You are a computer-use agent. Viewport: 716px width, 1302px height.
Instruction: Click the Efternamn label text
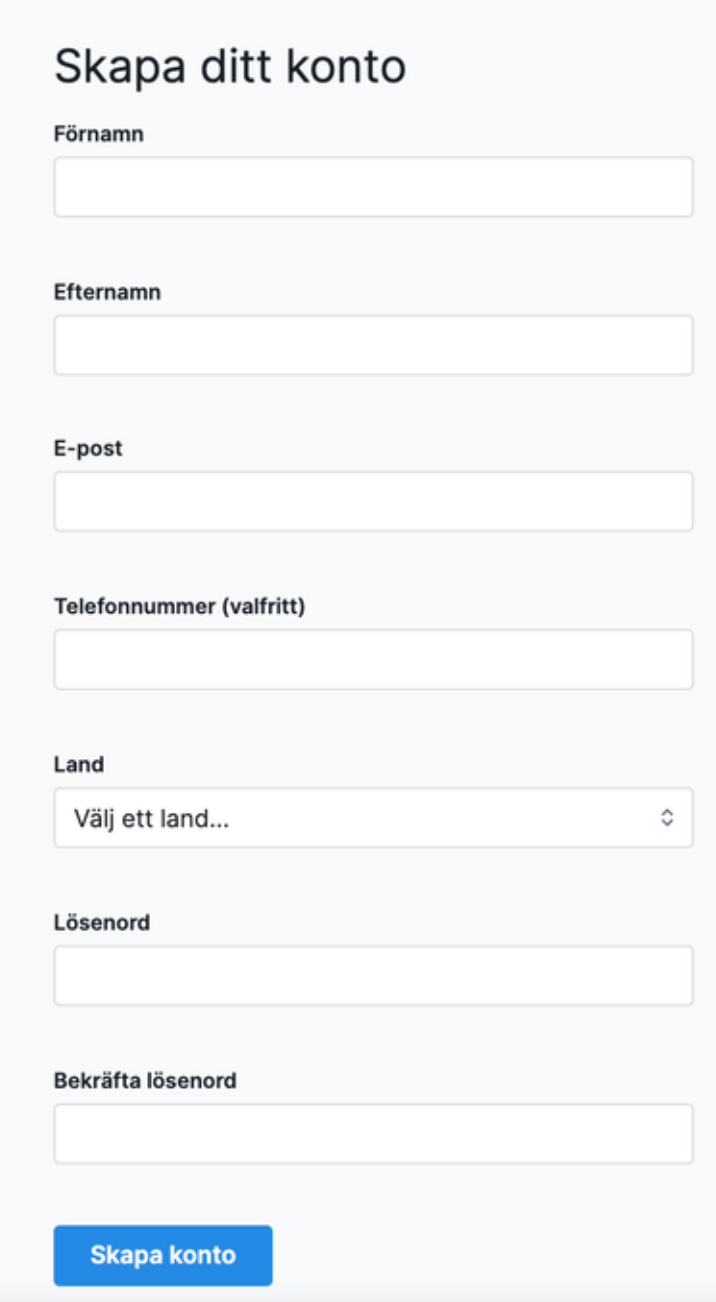click(x=107, y=292)
